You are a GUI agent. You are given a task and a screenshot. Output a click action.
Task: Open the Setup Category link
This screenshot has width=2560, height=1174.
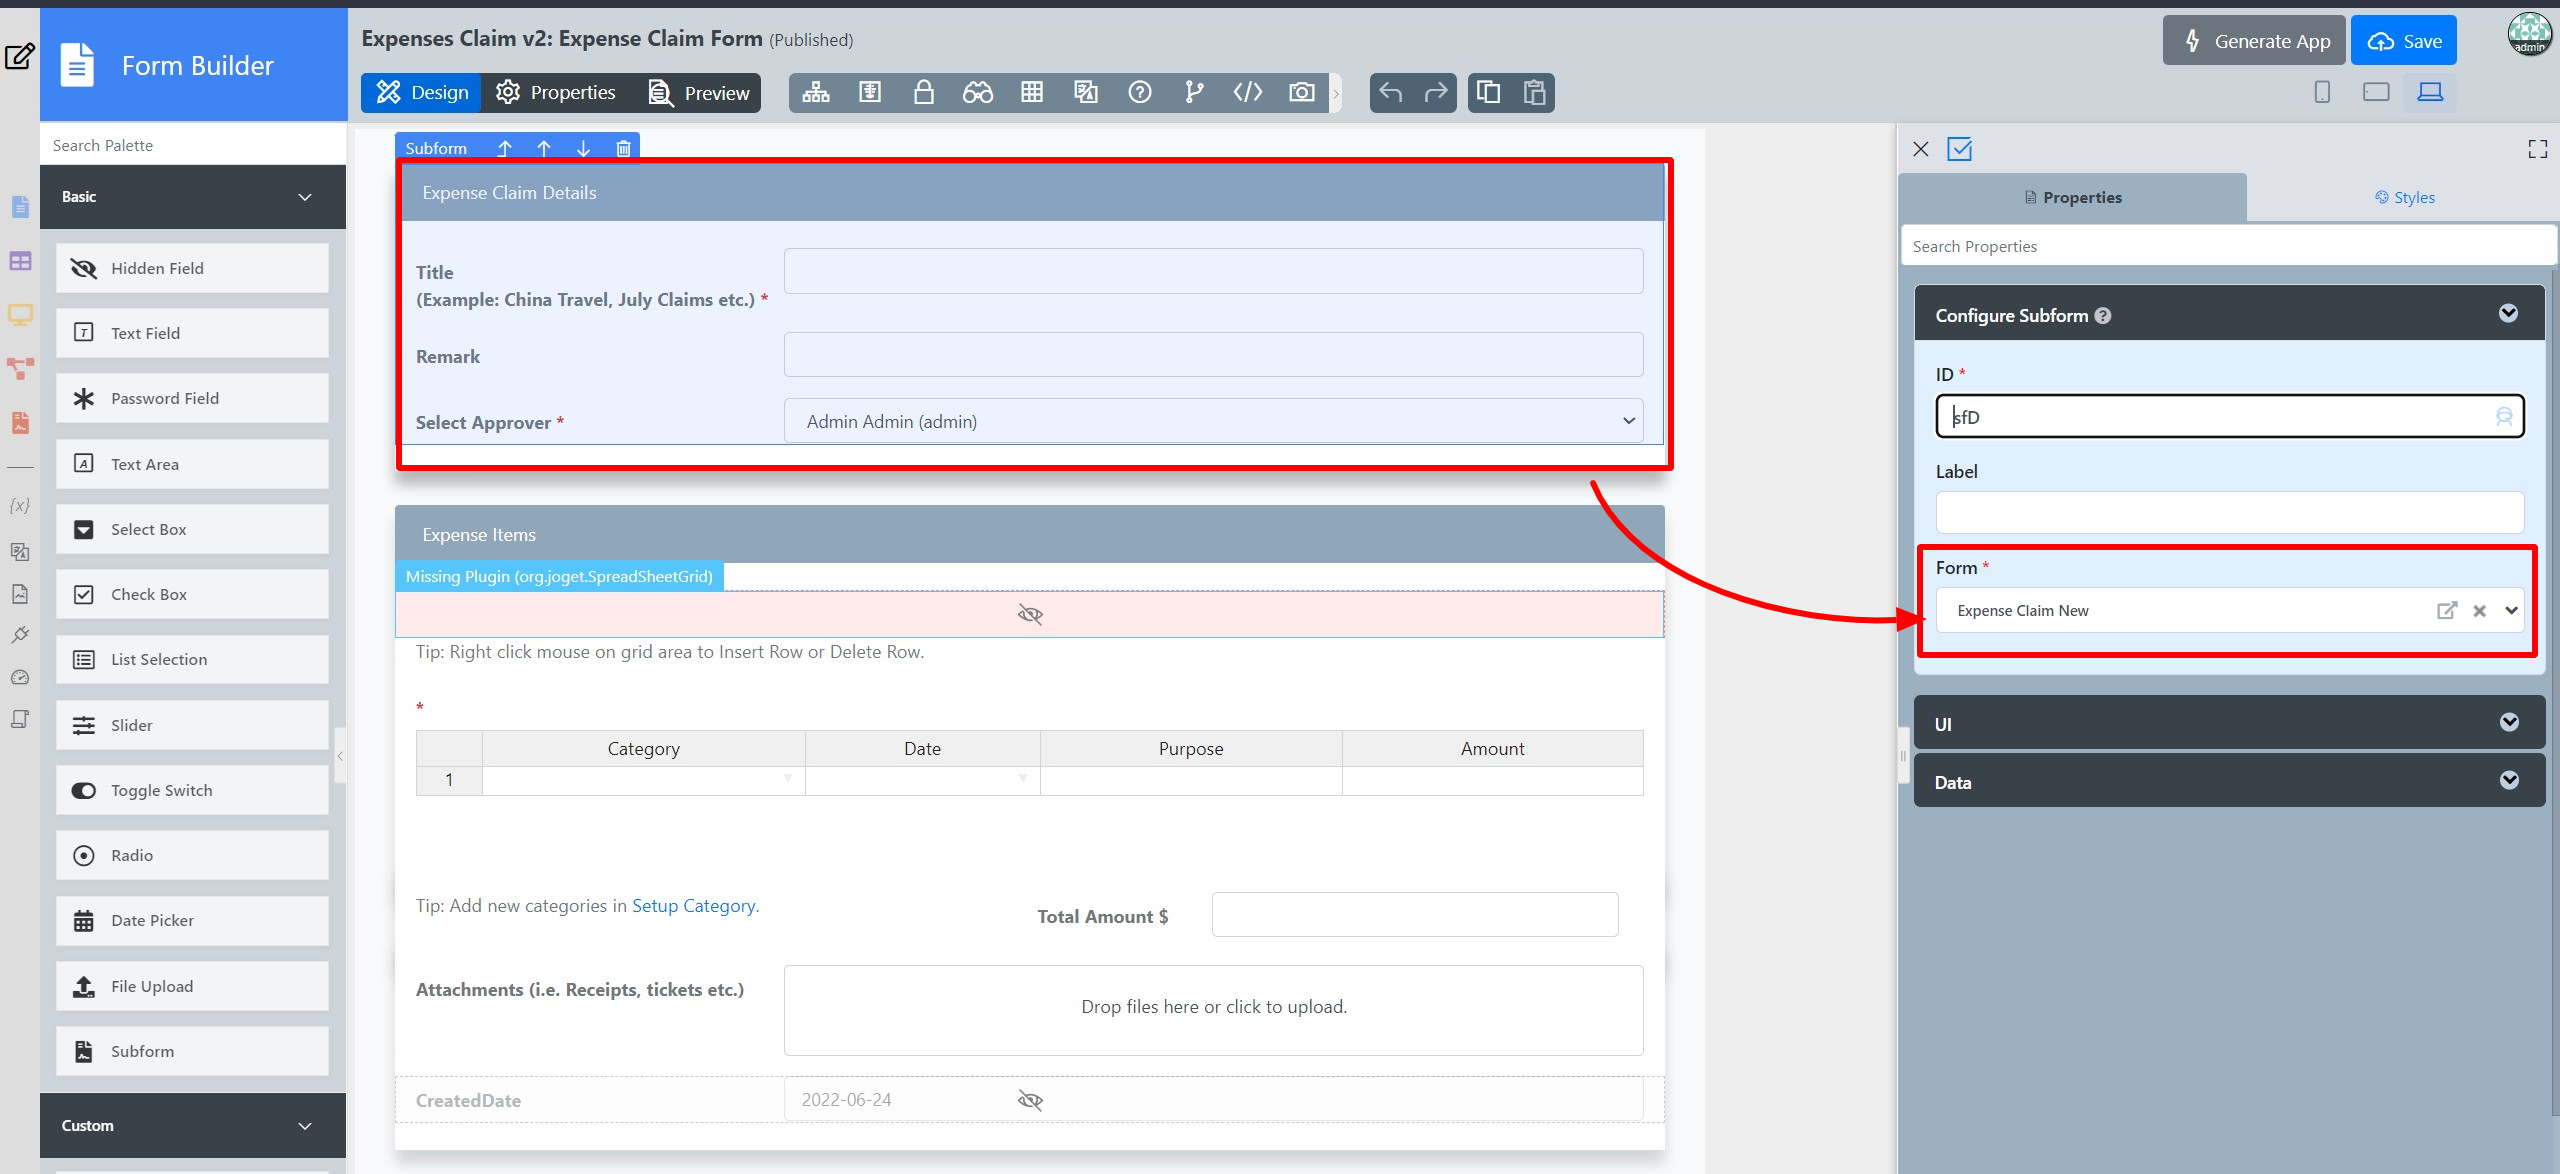[693, 905]
